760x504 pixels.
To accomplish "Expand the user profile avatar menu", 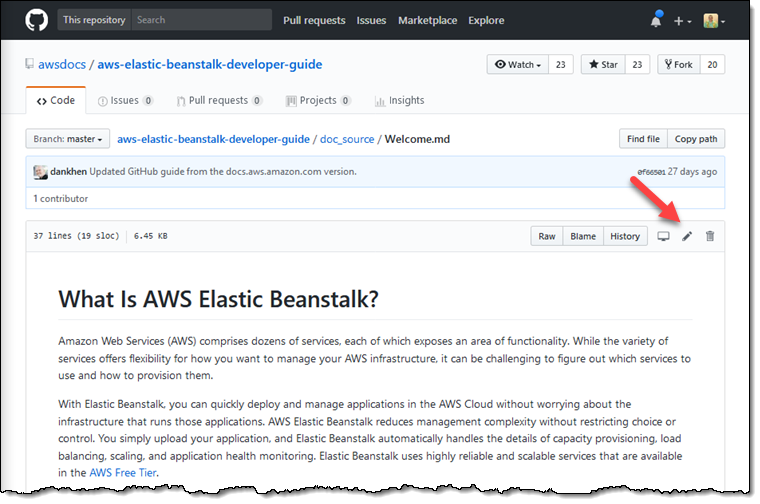I will (714, 20).
